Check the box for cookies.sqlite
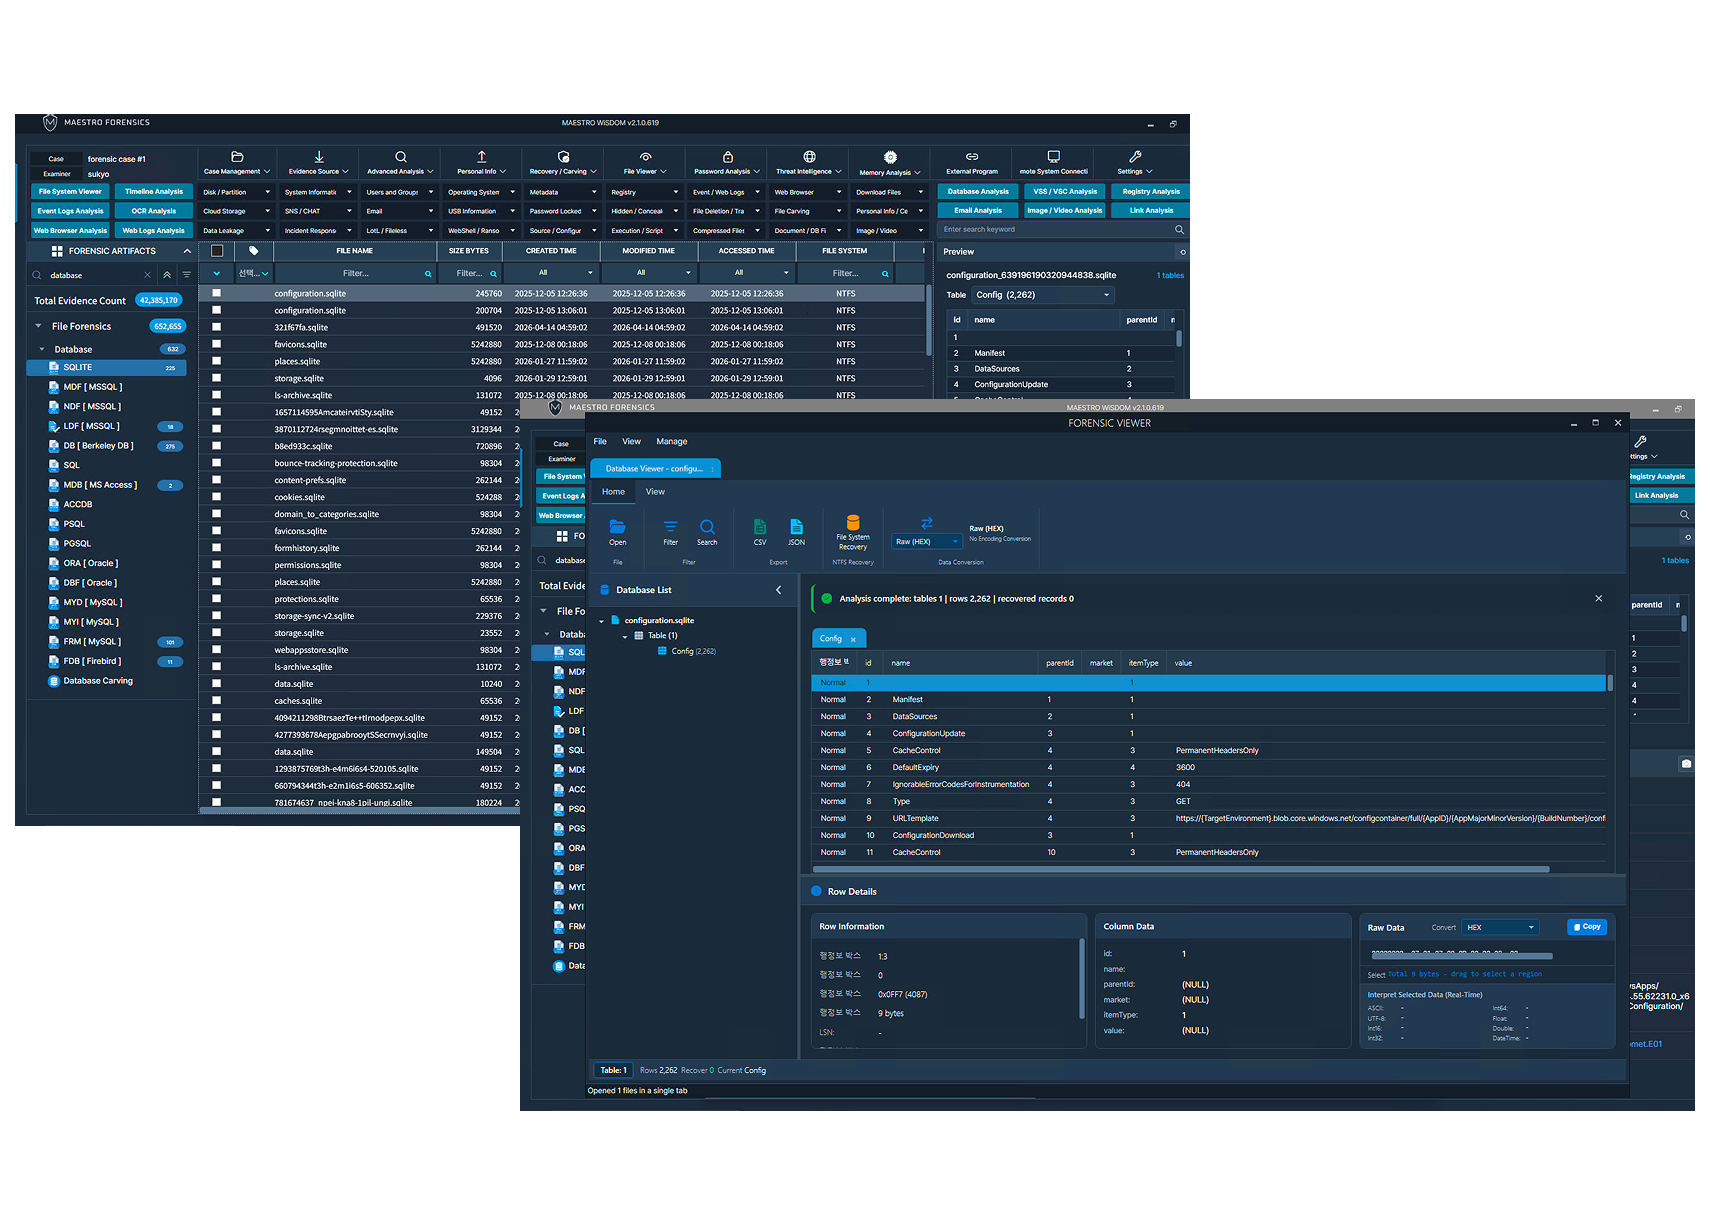1710x1224 pixels. pyautogui.click(x=216, y=497)
